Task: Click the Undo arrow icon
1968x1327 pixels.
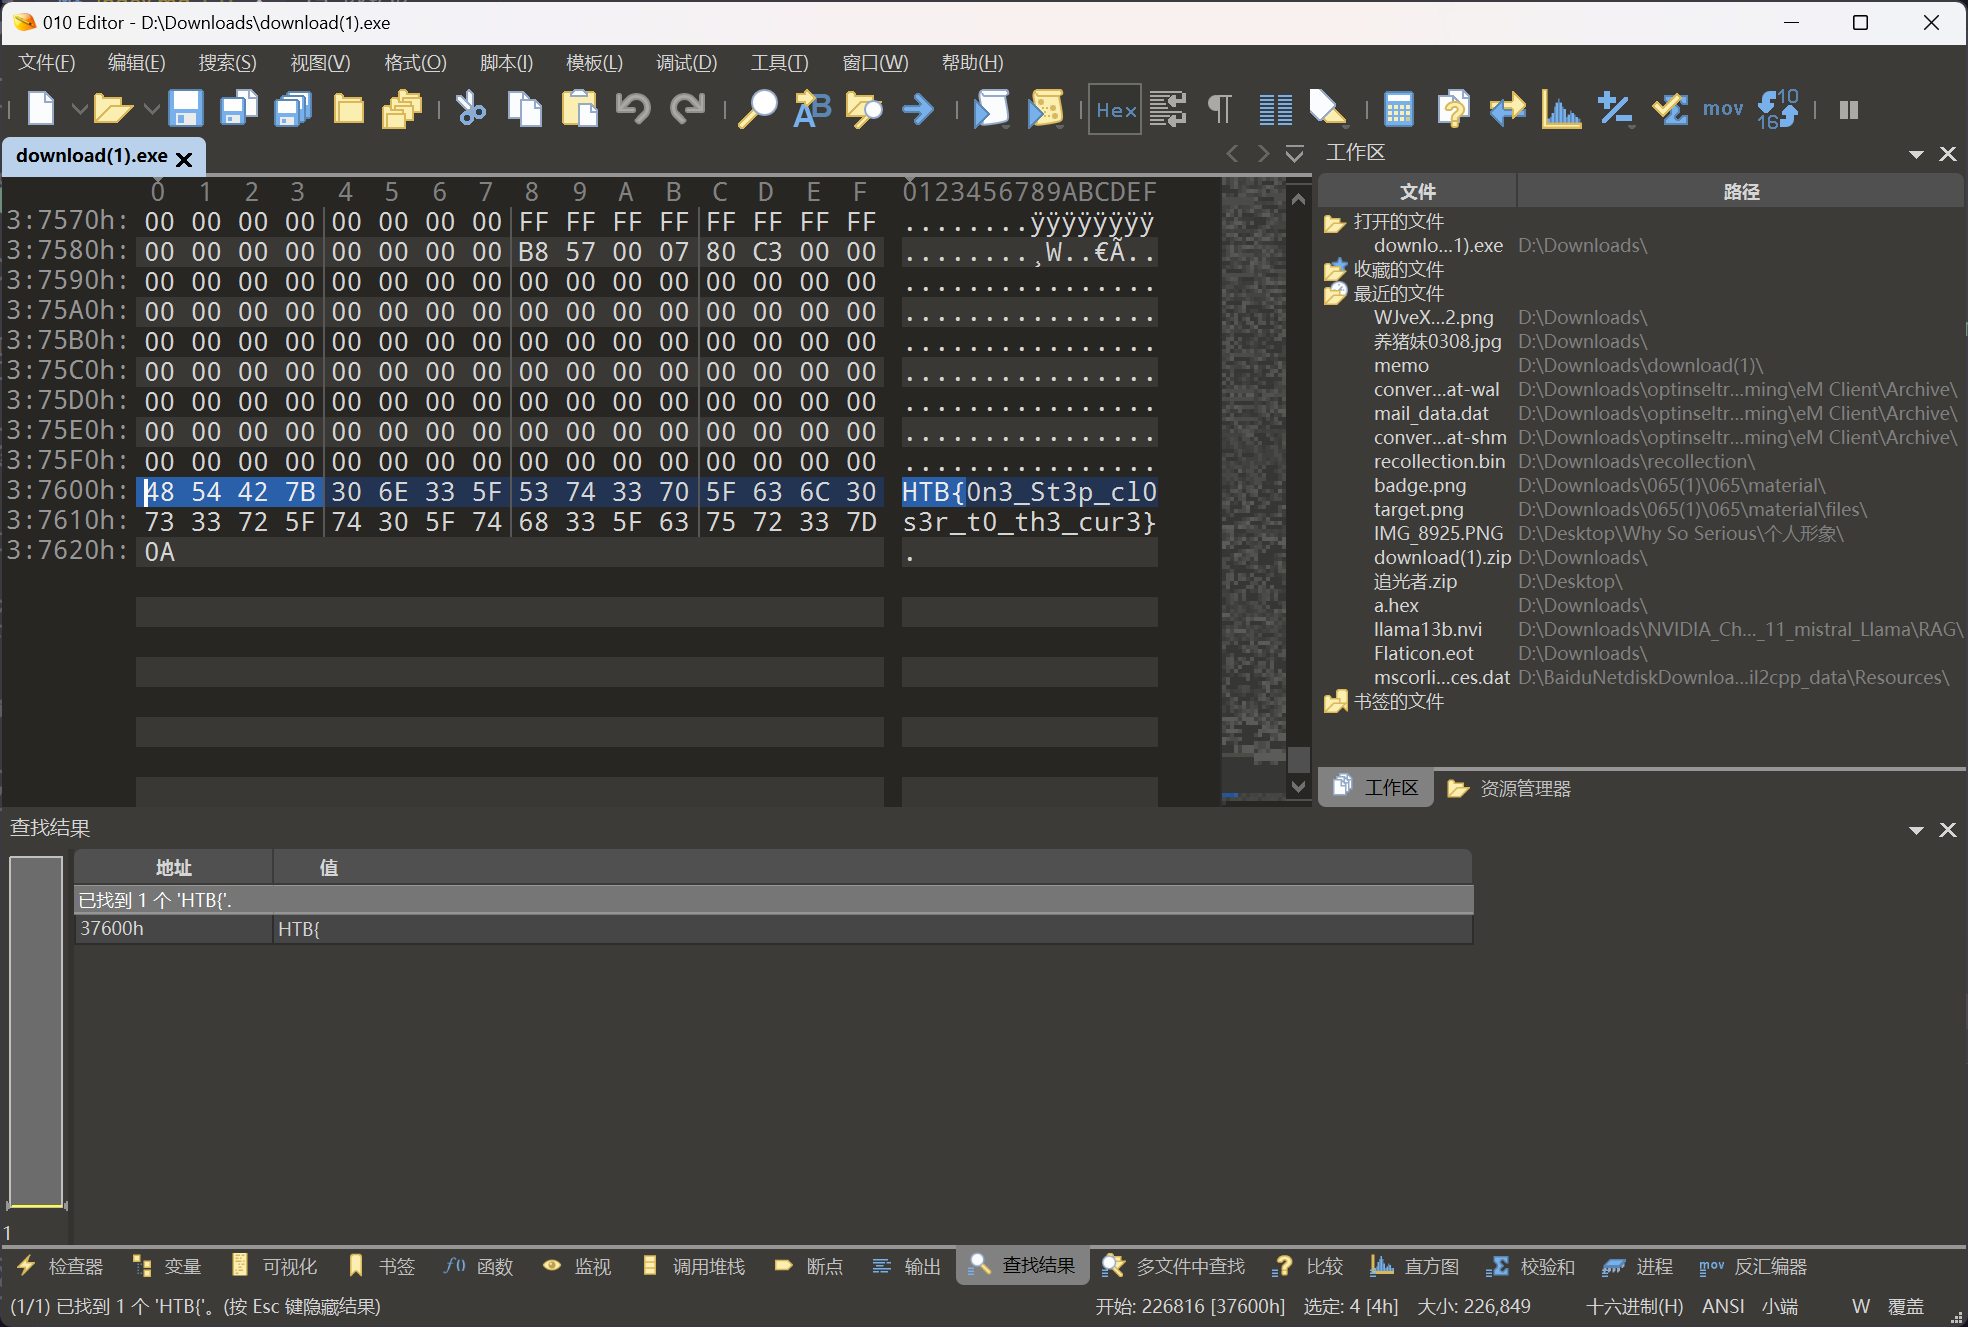Action: 633,109
